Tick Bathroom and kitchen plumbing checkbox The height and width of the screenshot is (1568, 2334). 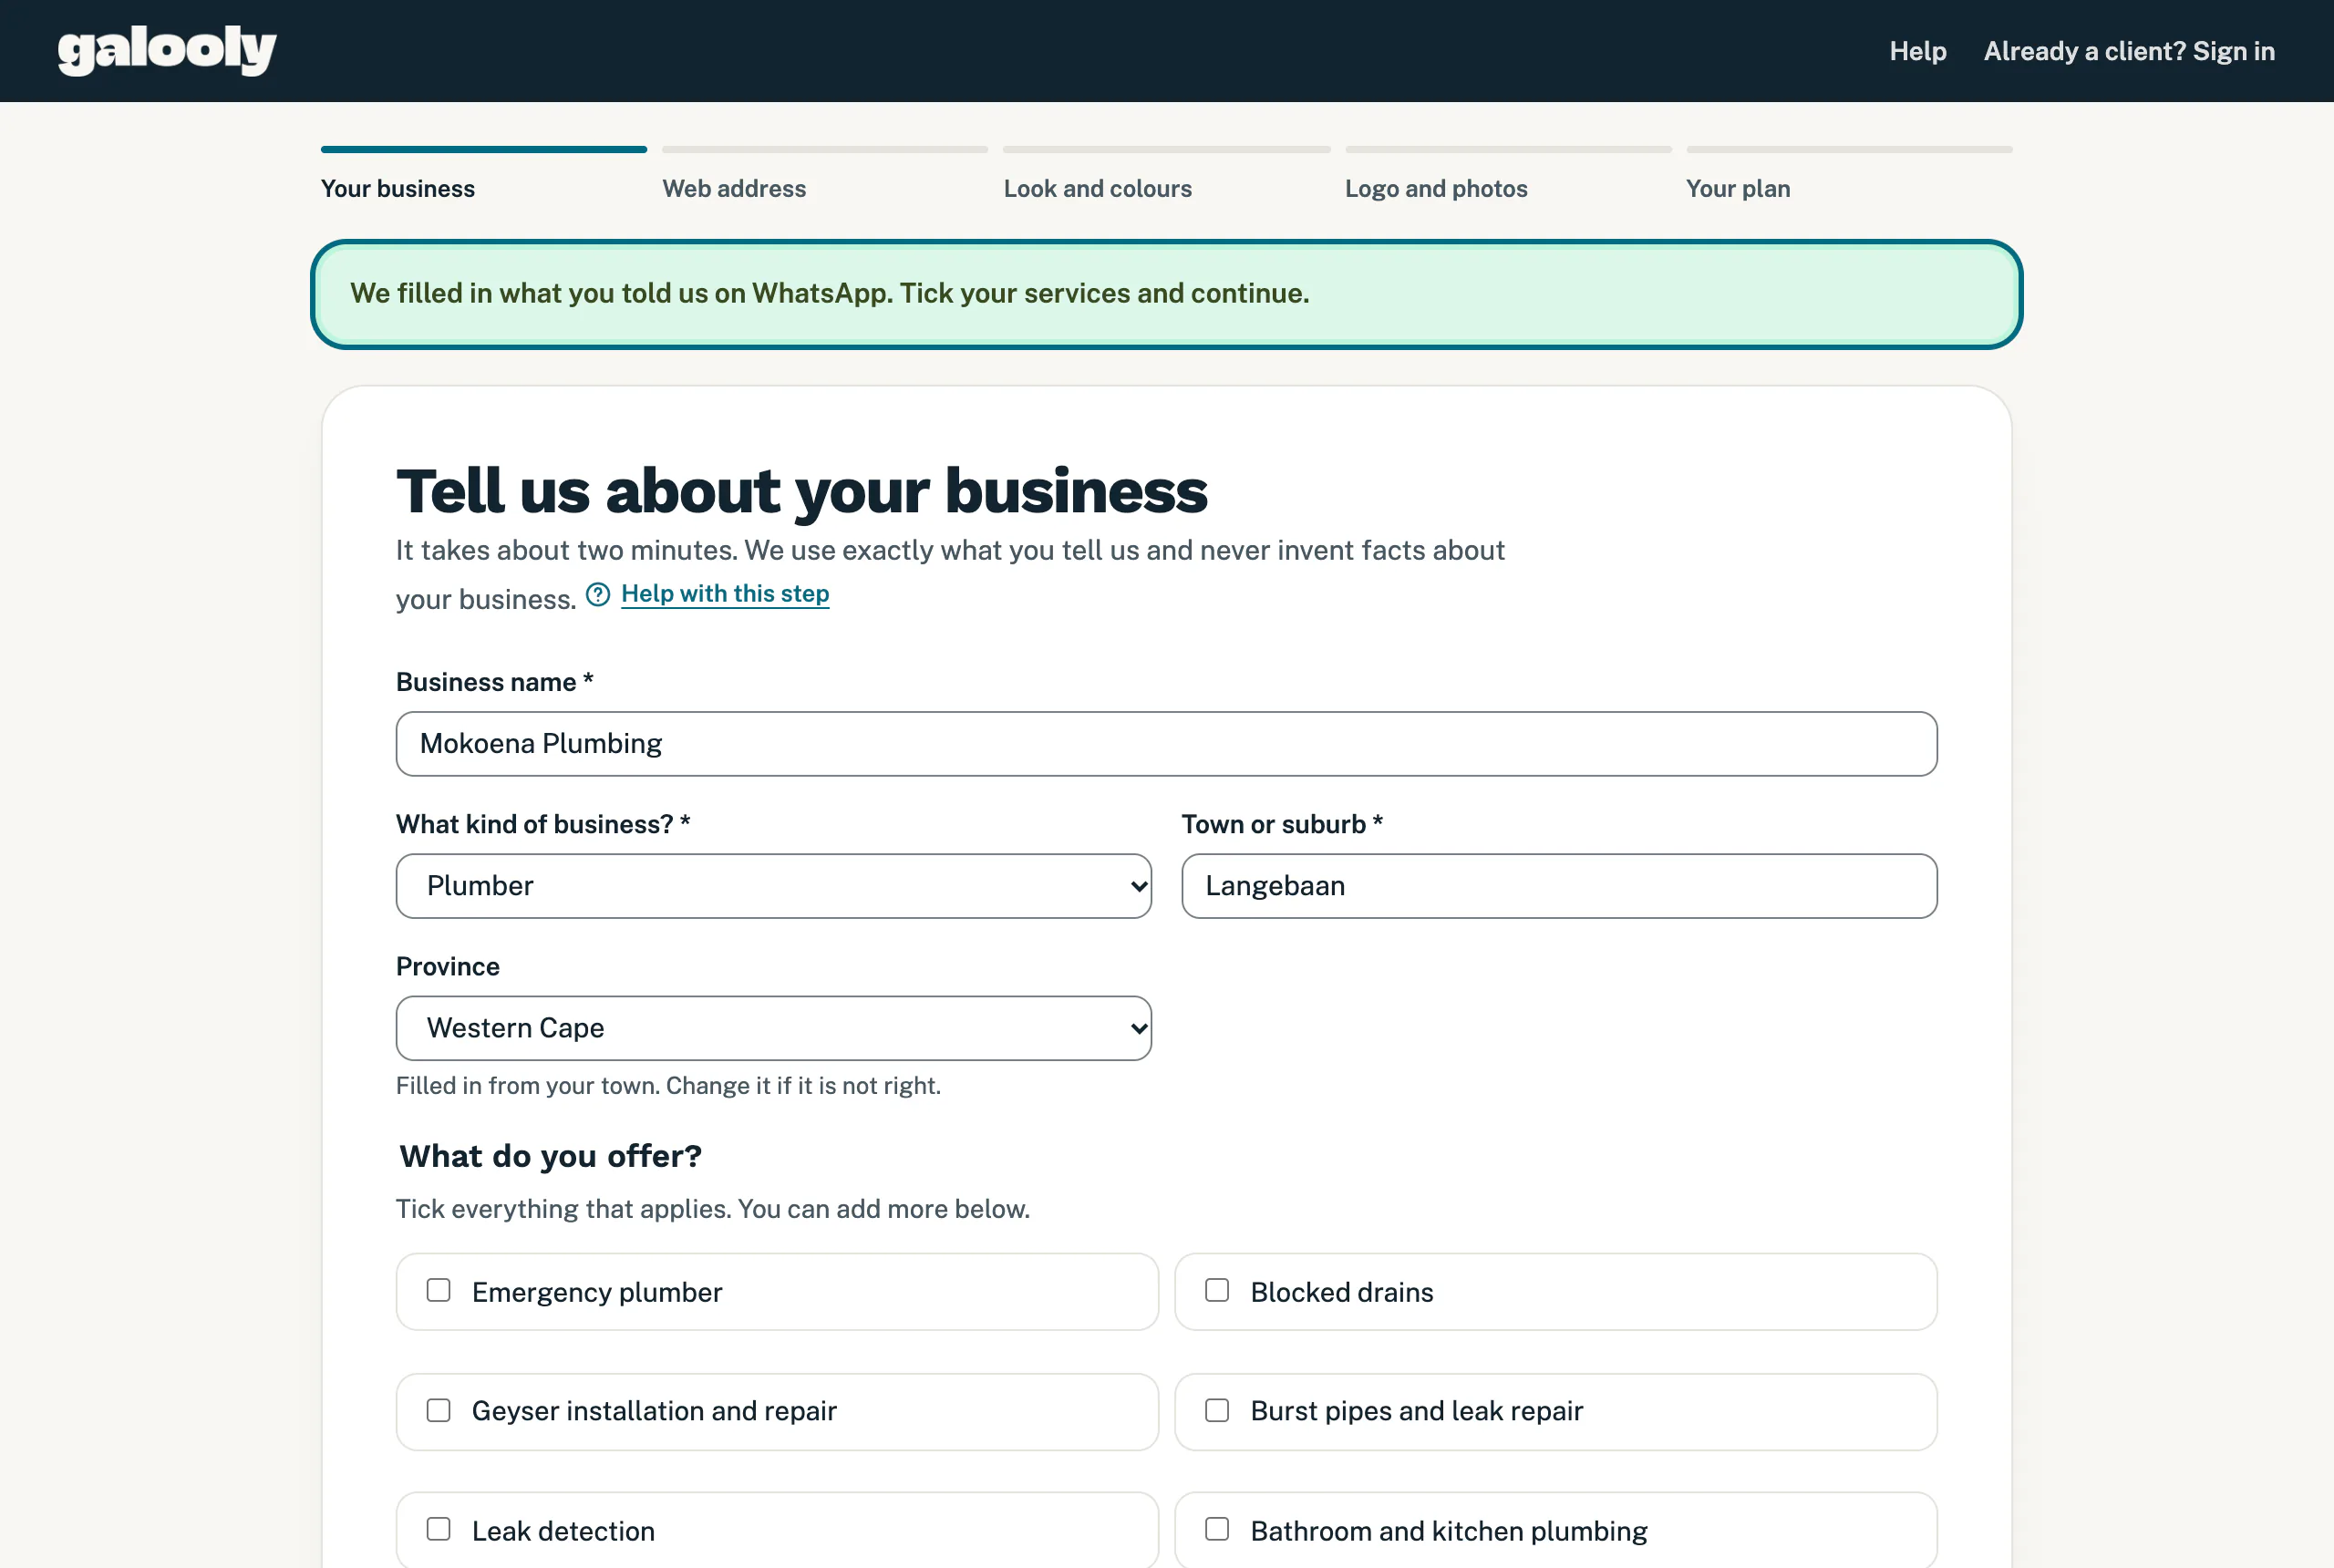tap(1217, 1529)
